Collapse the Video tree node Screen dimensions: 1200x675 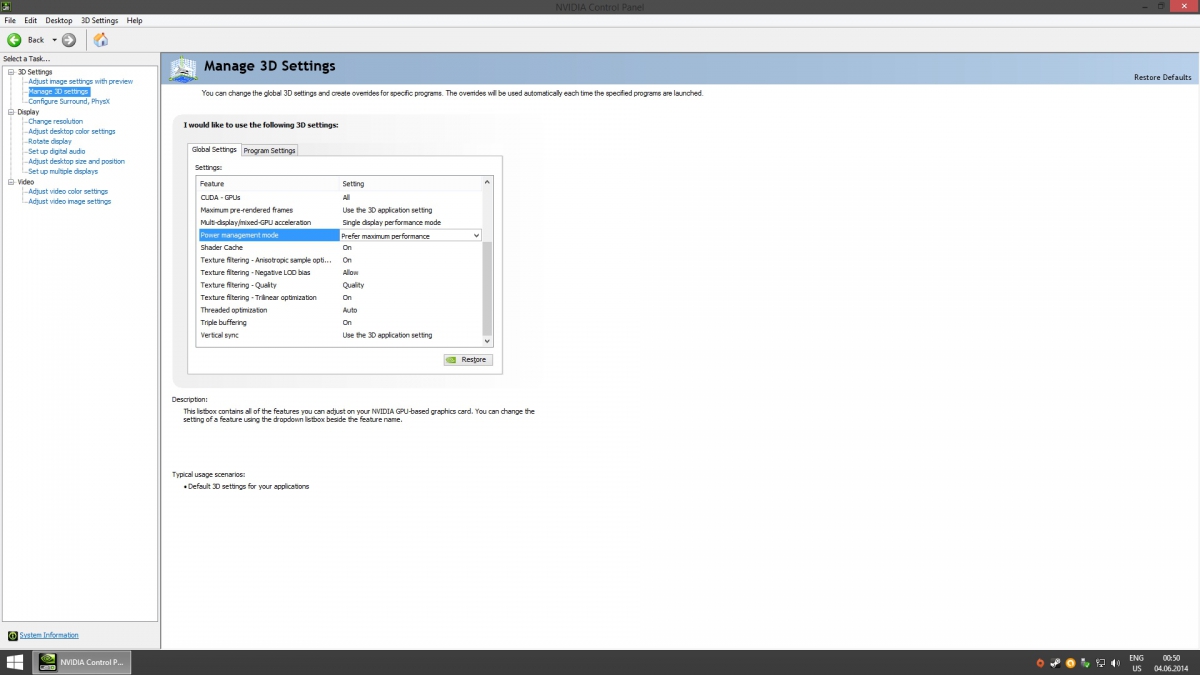[x=10, y=182]
